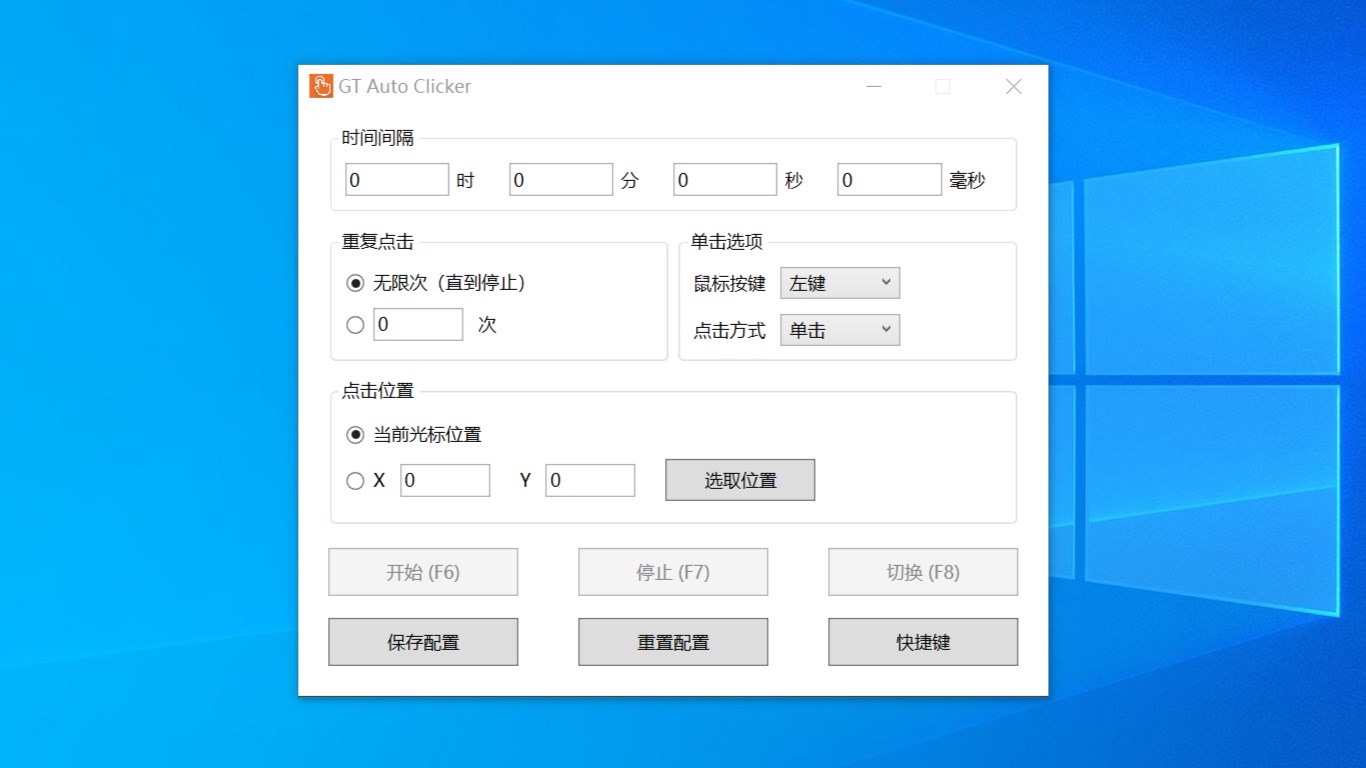
Task: Select custom X Y coordinate mode
Action: click(x=355, y=480)
